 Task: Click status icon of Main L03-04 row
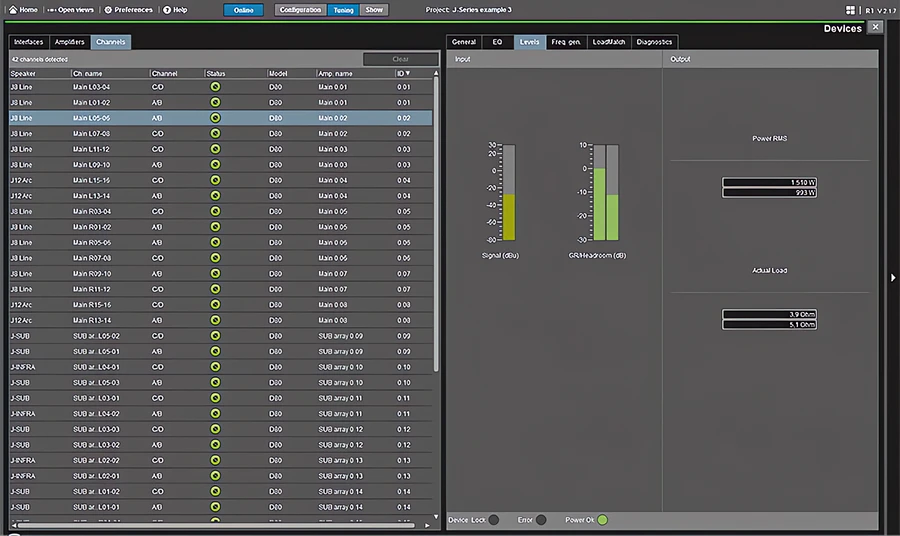click(215, 87)
